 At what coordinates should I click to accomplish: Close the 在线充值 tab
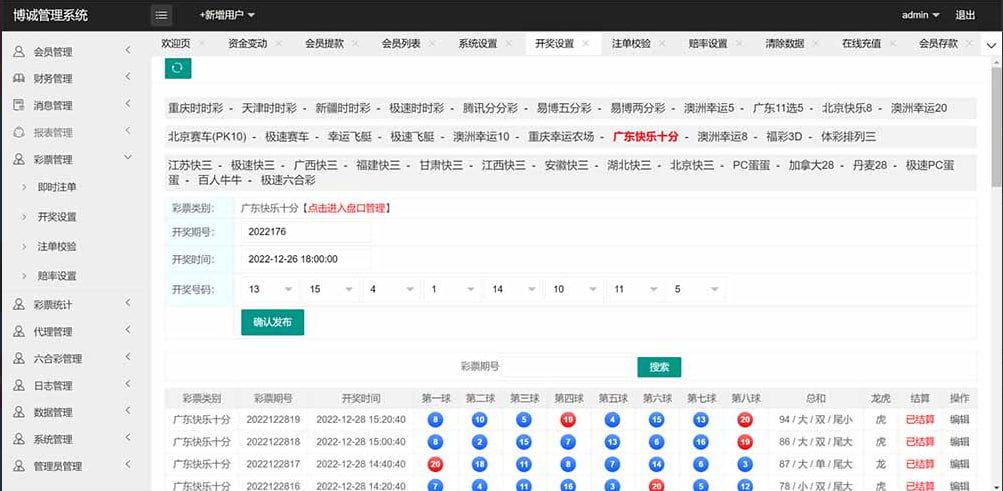pyautogui.click(x=892, y=43)
